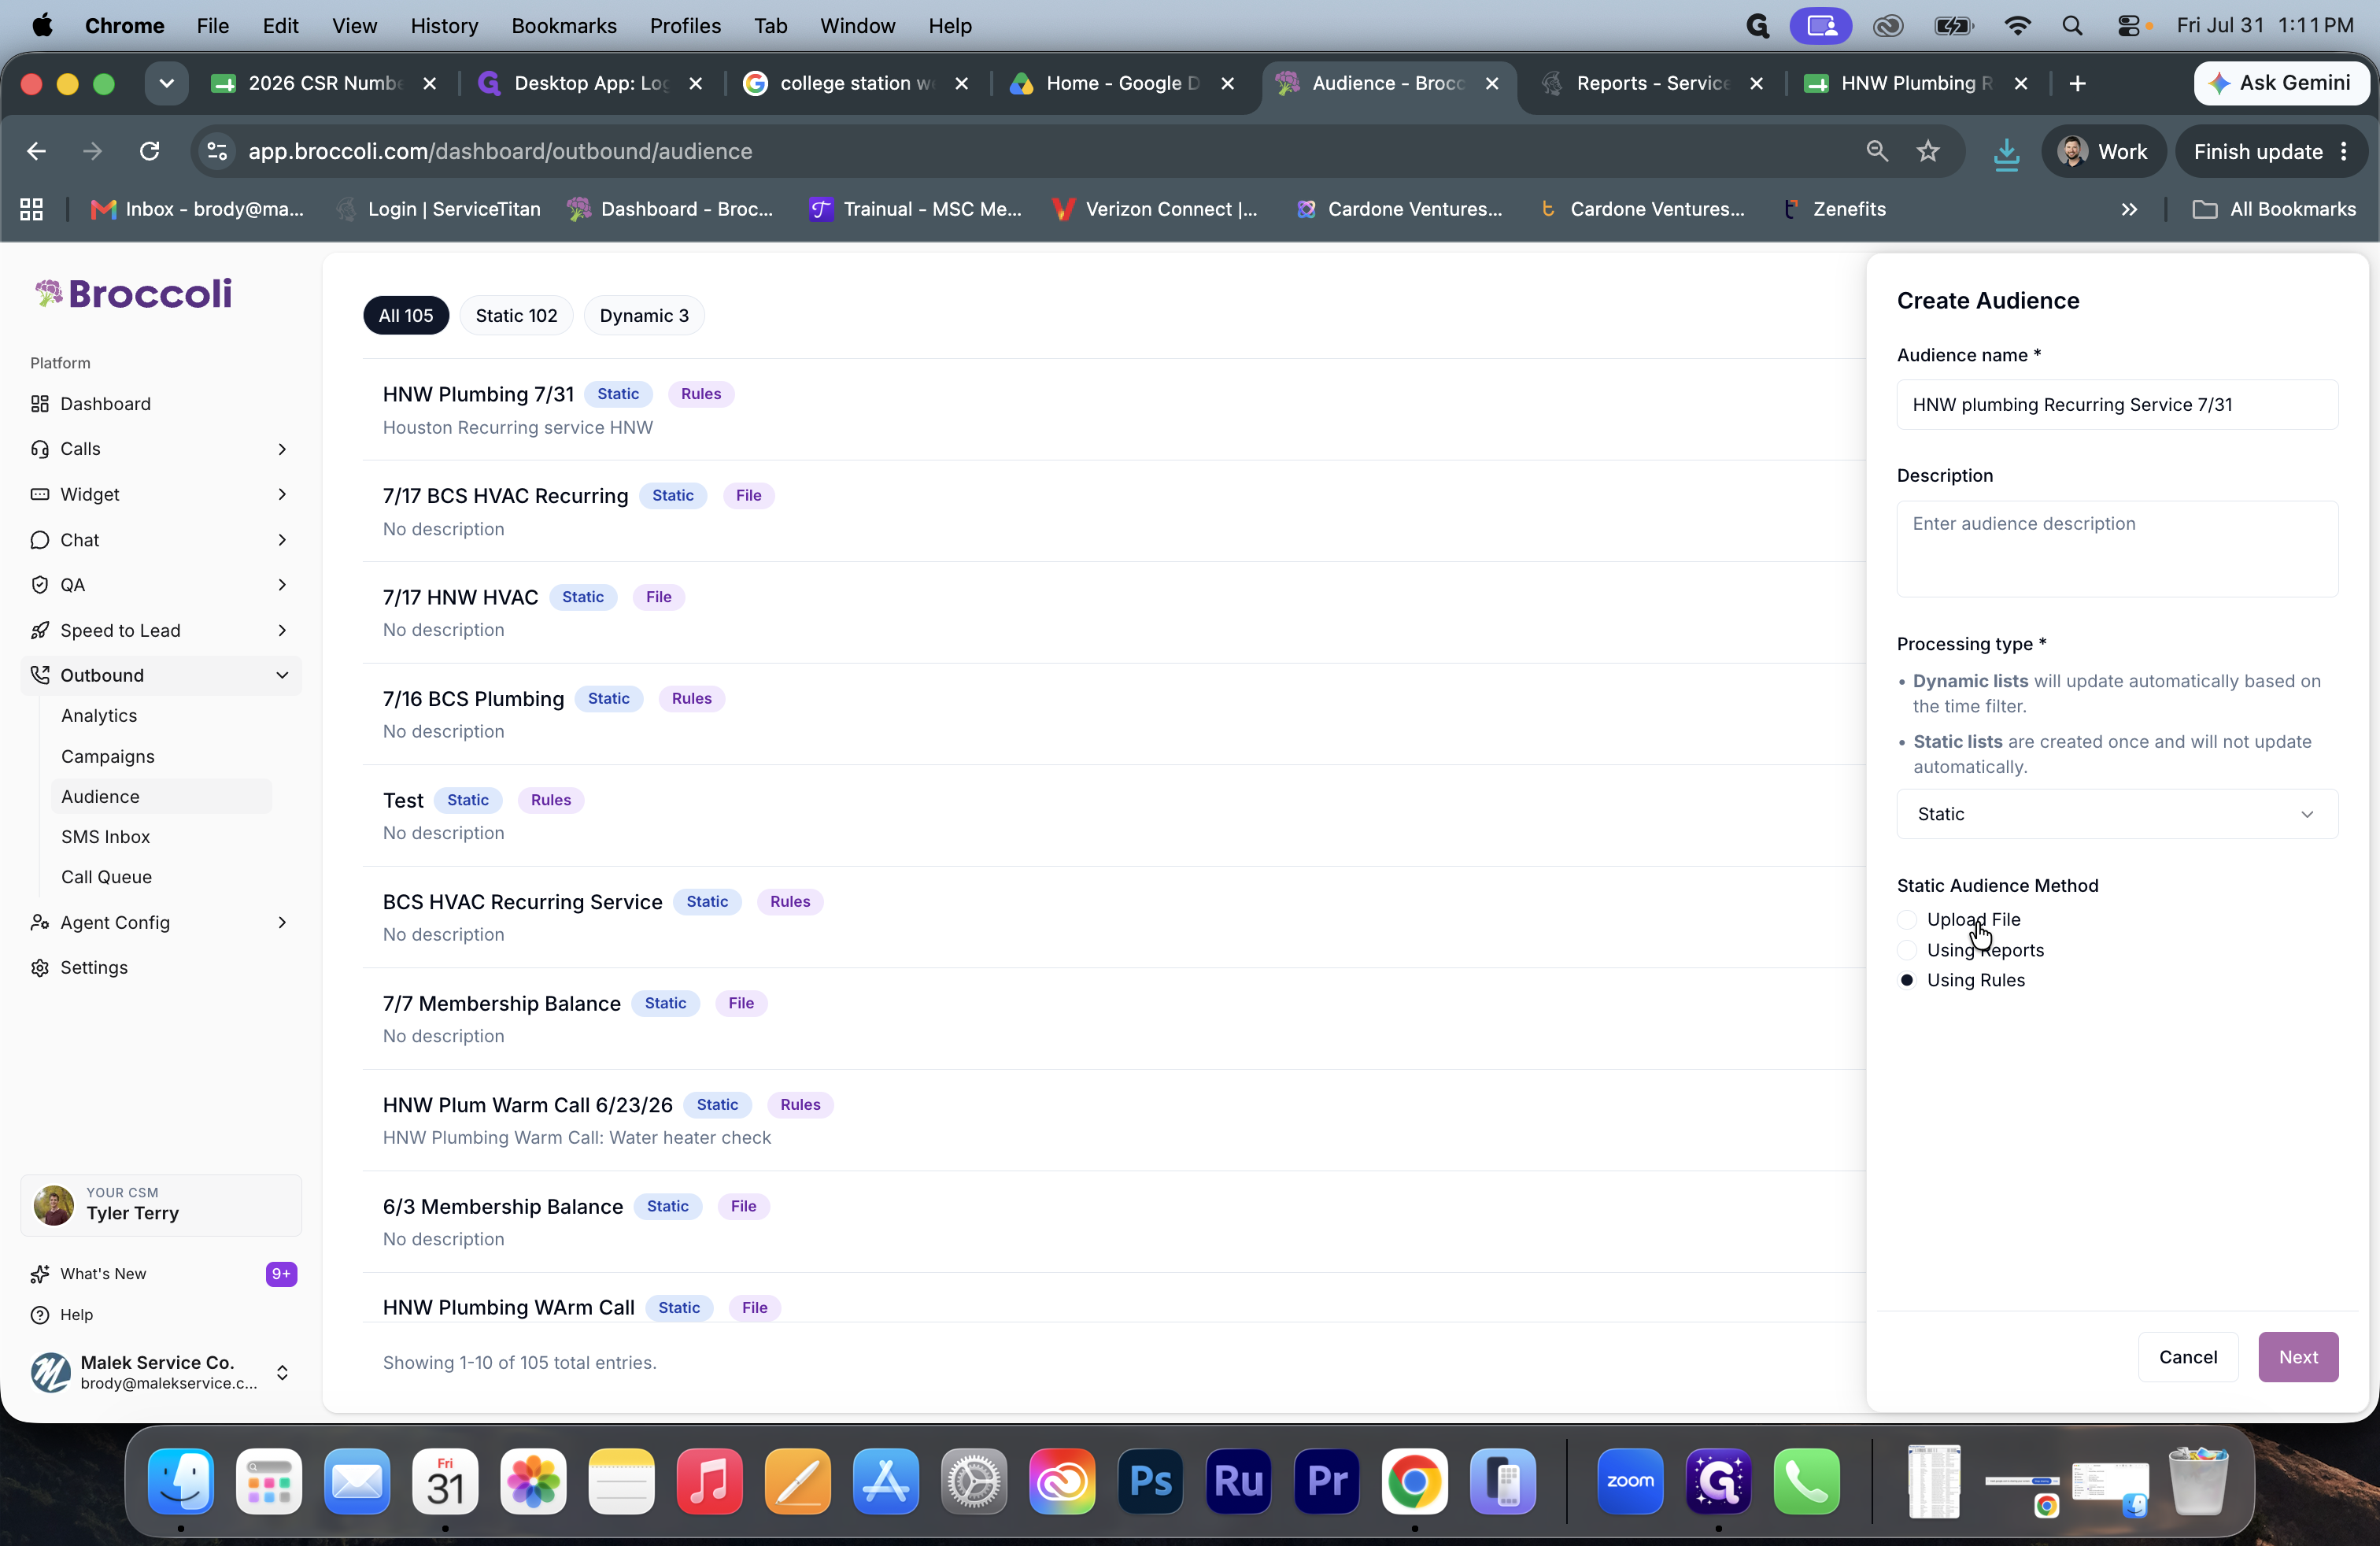2380x1546 pixels.
Task: Open the Chrome History menu
Action: click(444, 26)
